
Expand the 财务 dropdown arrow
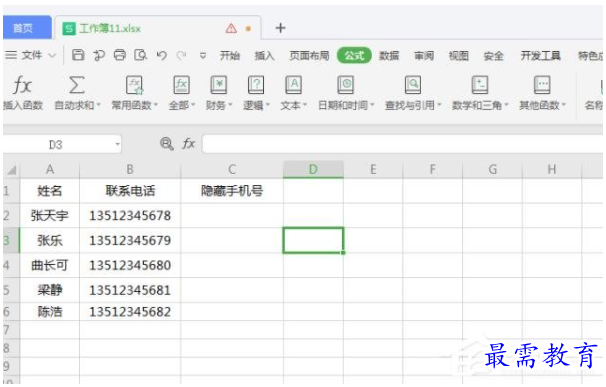[230, 105]
